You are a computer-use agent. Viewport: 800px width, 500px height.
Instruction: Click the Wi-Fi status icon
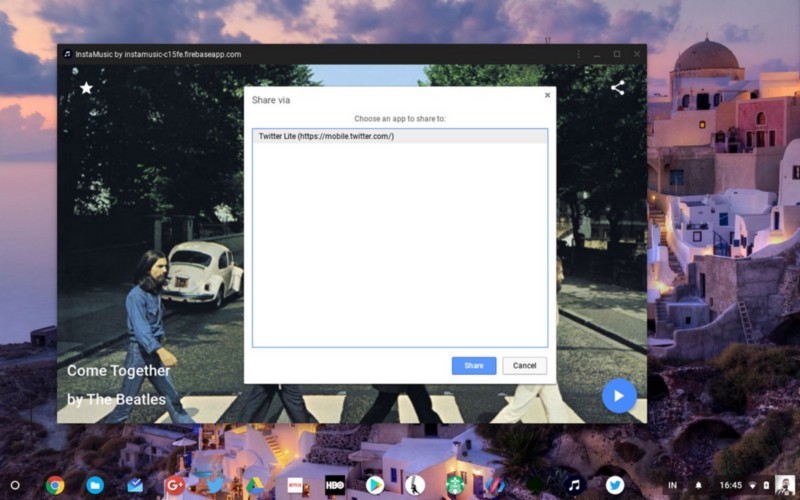pos(753,485)
